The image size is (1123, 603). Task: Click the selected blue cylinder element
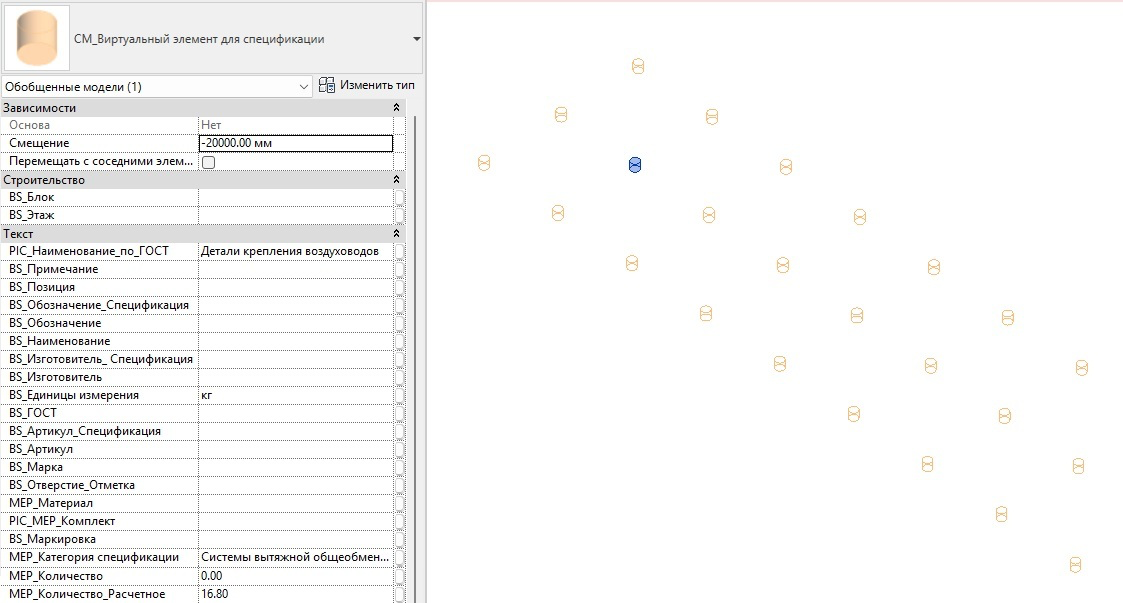pos(635,165)
